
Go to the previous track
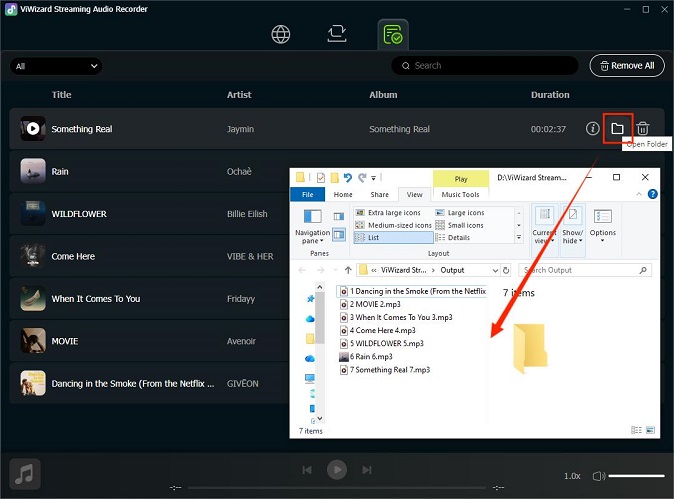coord(307,470)
